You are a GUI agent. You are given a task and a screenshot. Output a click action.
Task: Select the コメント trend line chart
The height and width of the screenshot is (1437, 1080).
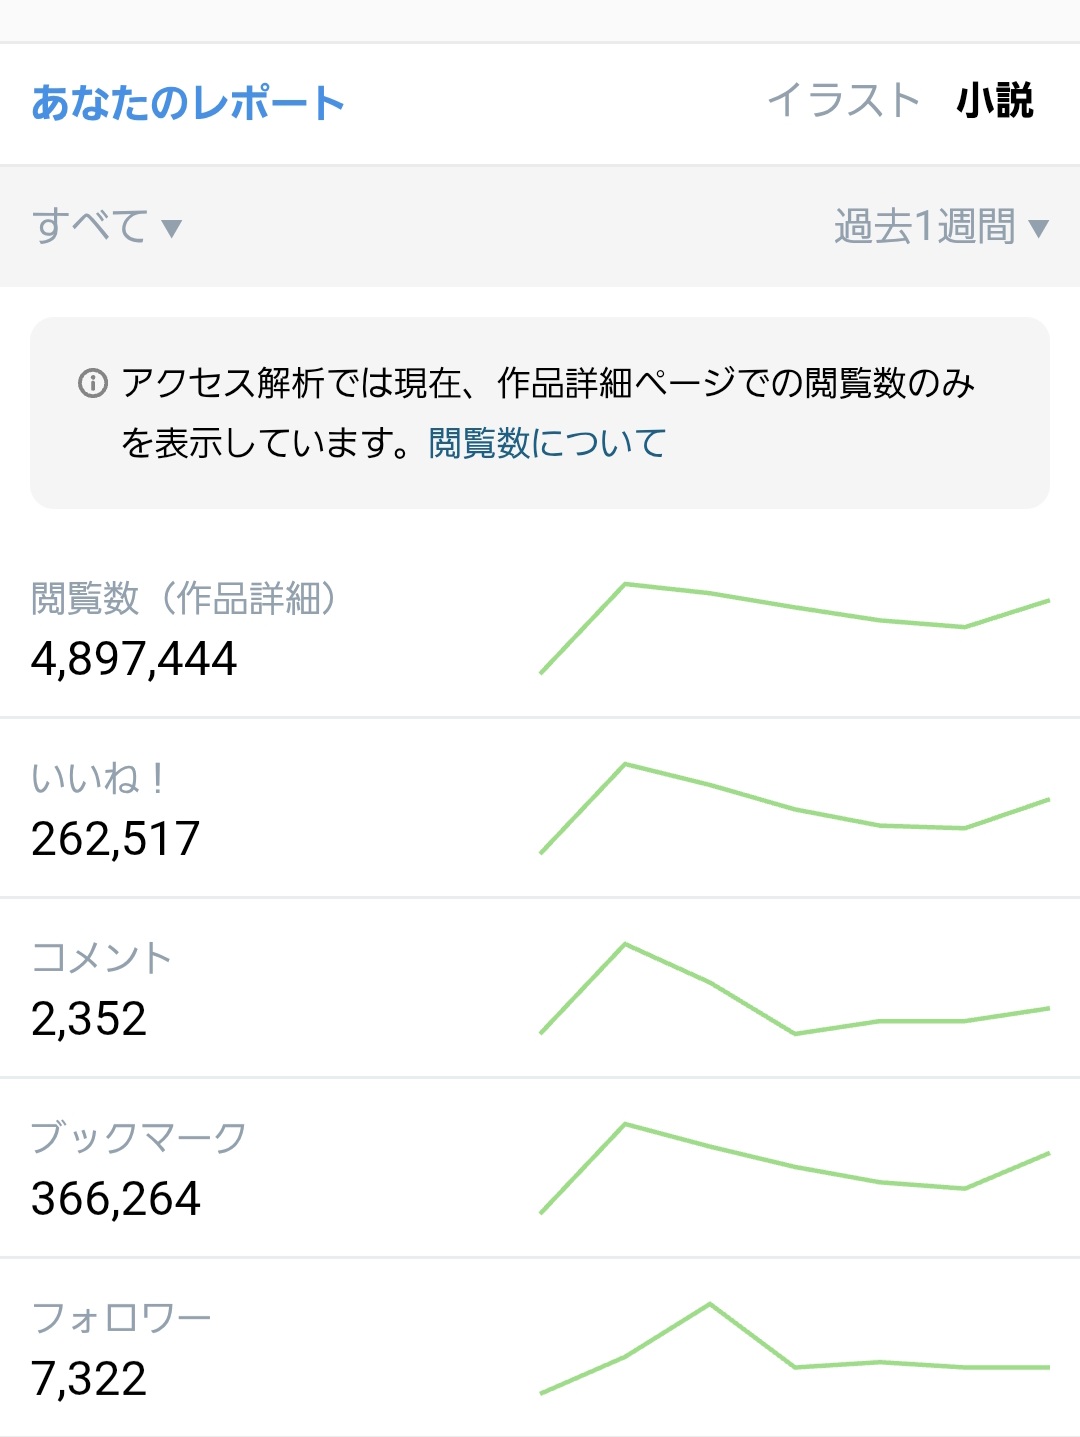tap(794, 988)
